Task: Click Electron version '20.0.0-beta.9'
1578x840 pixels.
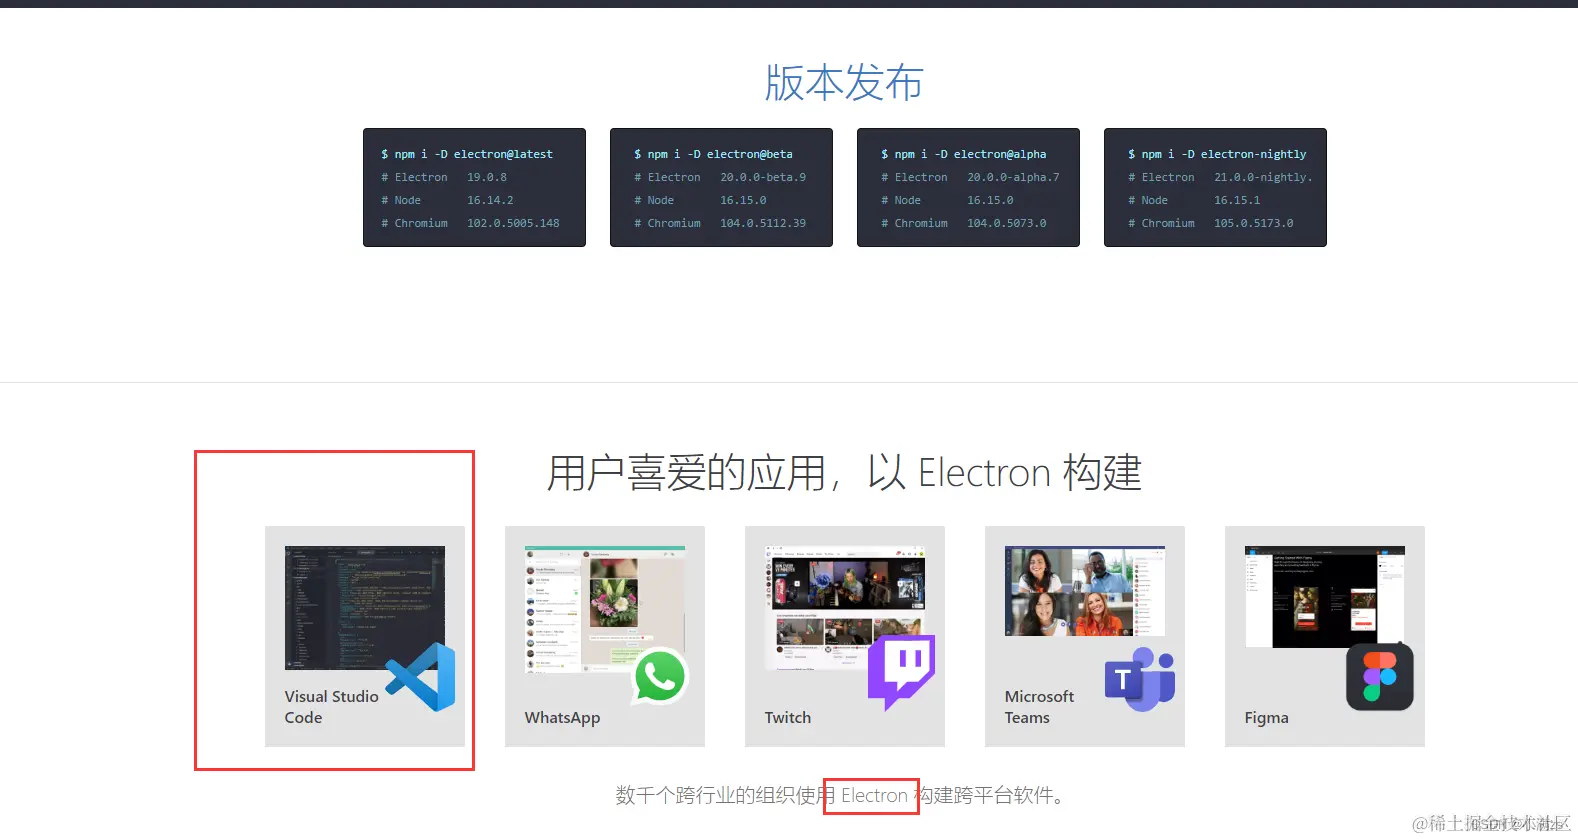Action: pyautogui.click(x=763, y=177)
